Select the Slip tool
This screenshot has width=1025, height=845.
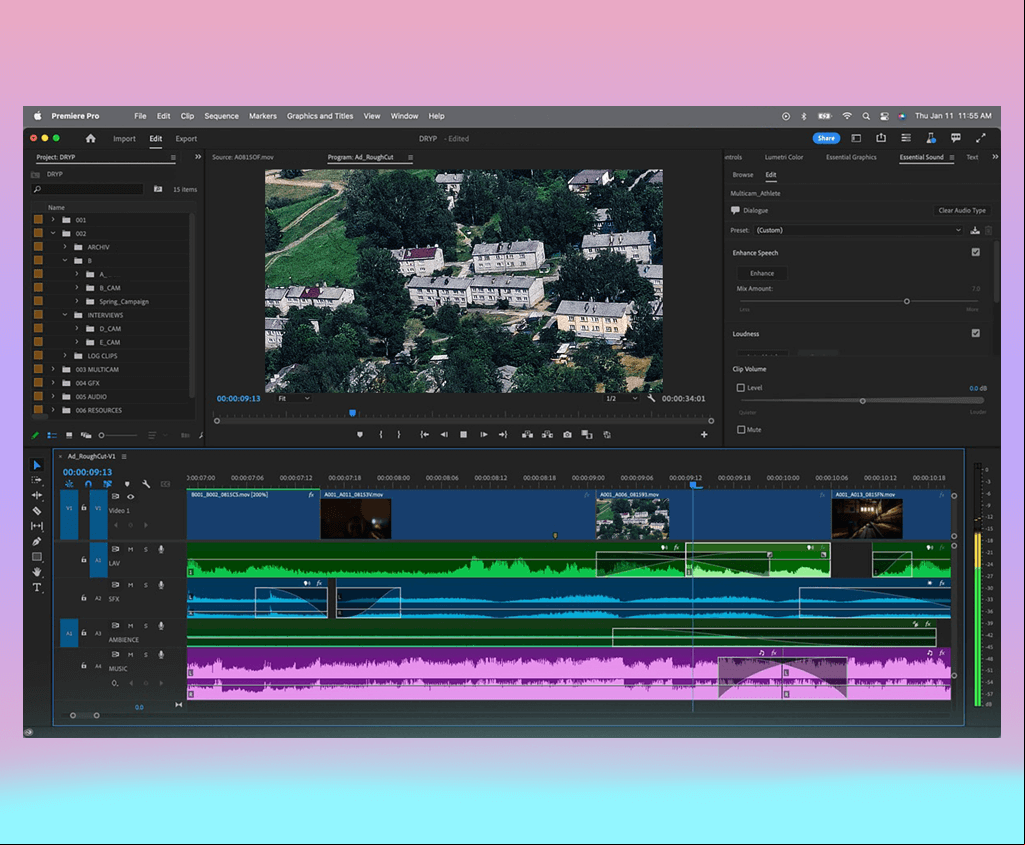[x=37, y=526]
